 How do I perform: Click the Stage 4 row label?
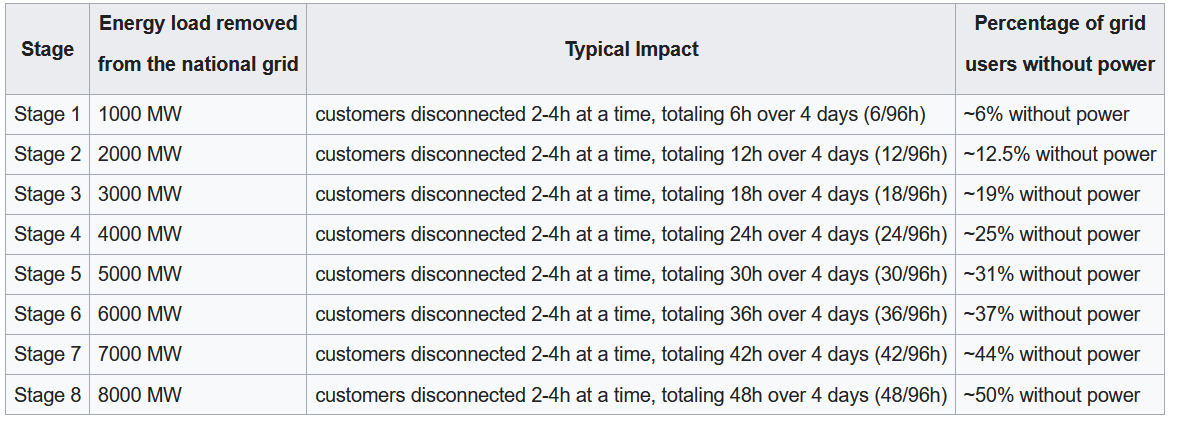(47, 235)
